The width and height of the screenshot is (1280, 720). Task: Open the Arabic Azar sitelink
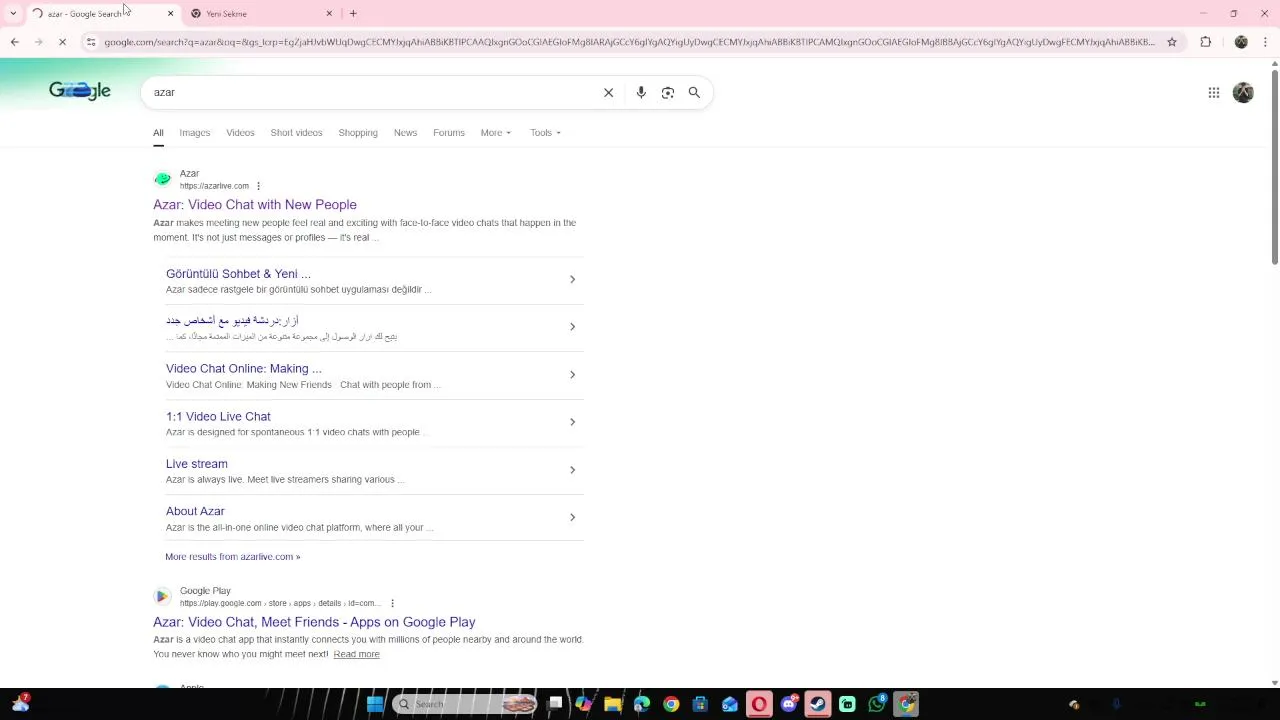[x=232, y=320]
